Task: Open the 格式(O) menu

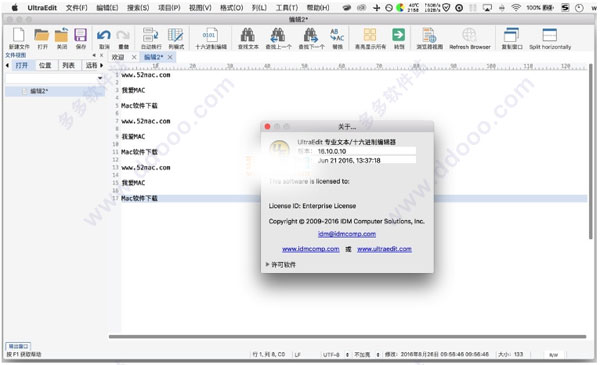Action: pyautogui.click(x=232, y=8)
